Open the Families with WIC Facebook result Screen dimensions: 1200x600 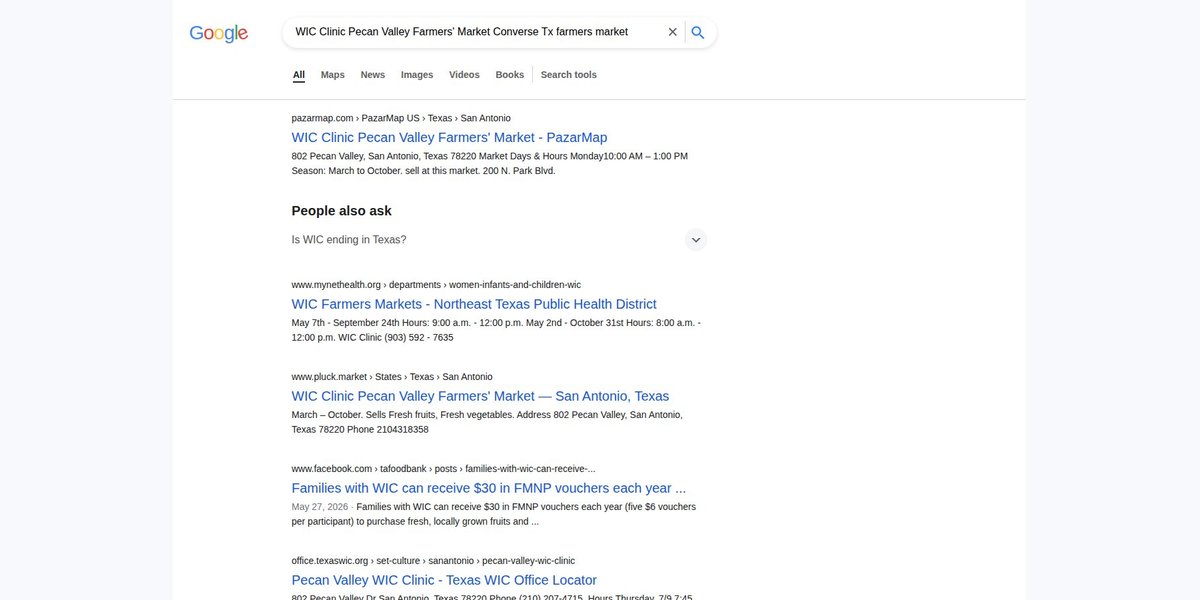pyautogui.click(x=489, y=488)
